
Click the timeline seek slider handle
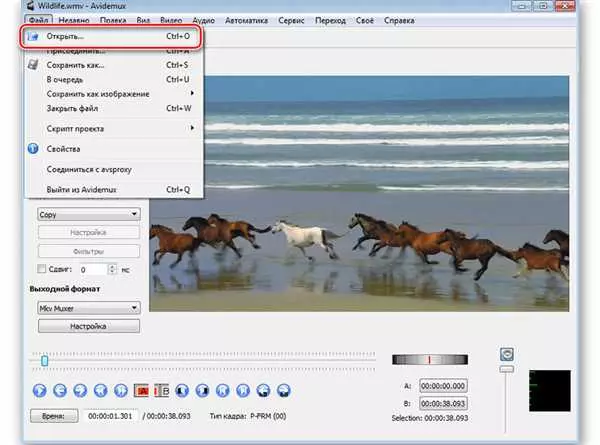point(44,360)
